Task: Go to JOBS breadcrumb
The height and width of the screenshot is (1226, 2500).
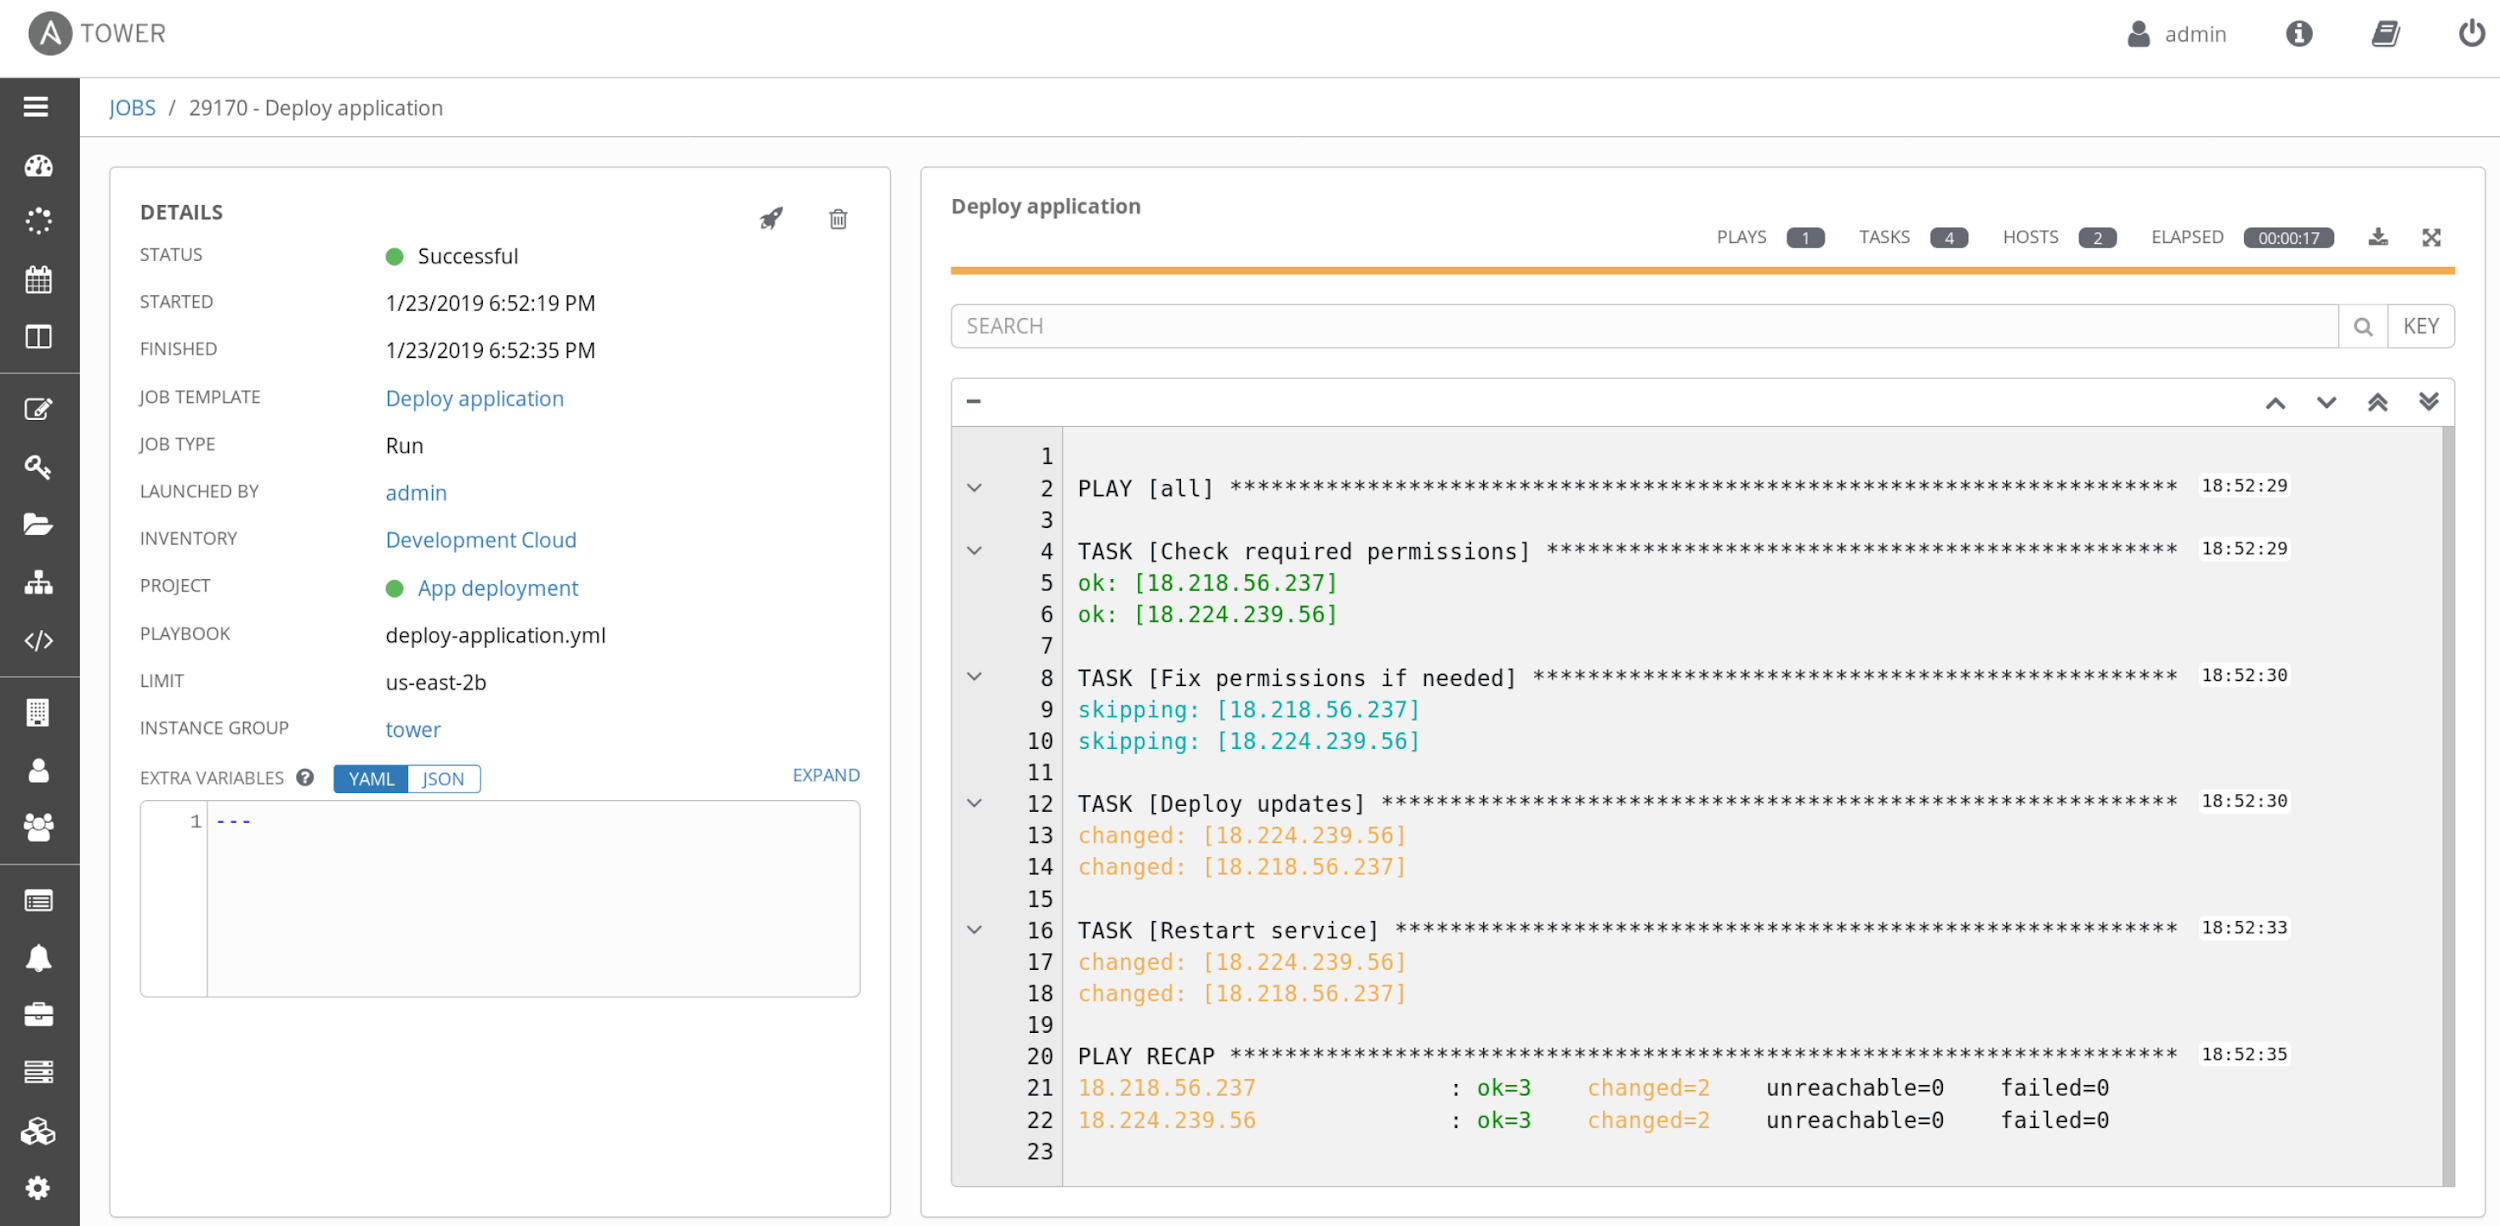Action: tap(132, 108)
